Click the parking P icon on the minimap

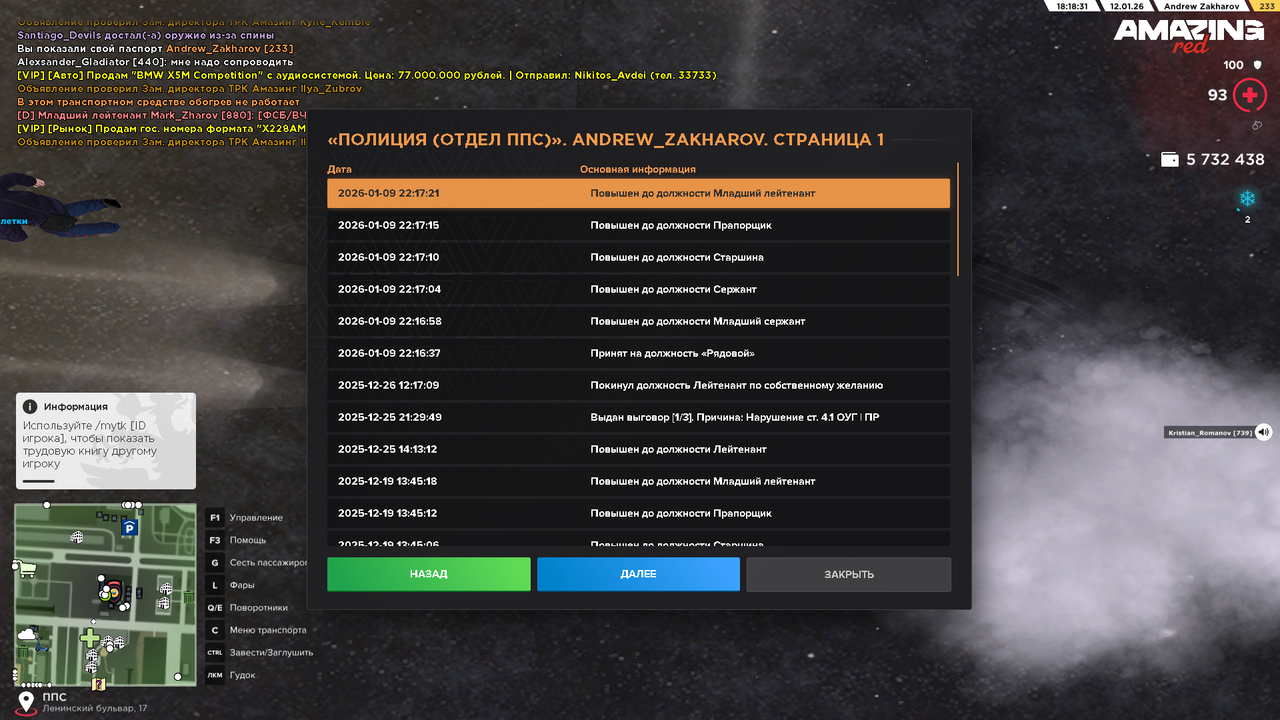131,527
